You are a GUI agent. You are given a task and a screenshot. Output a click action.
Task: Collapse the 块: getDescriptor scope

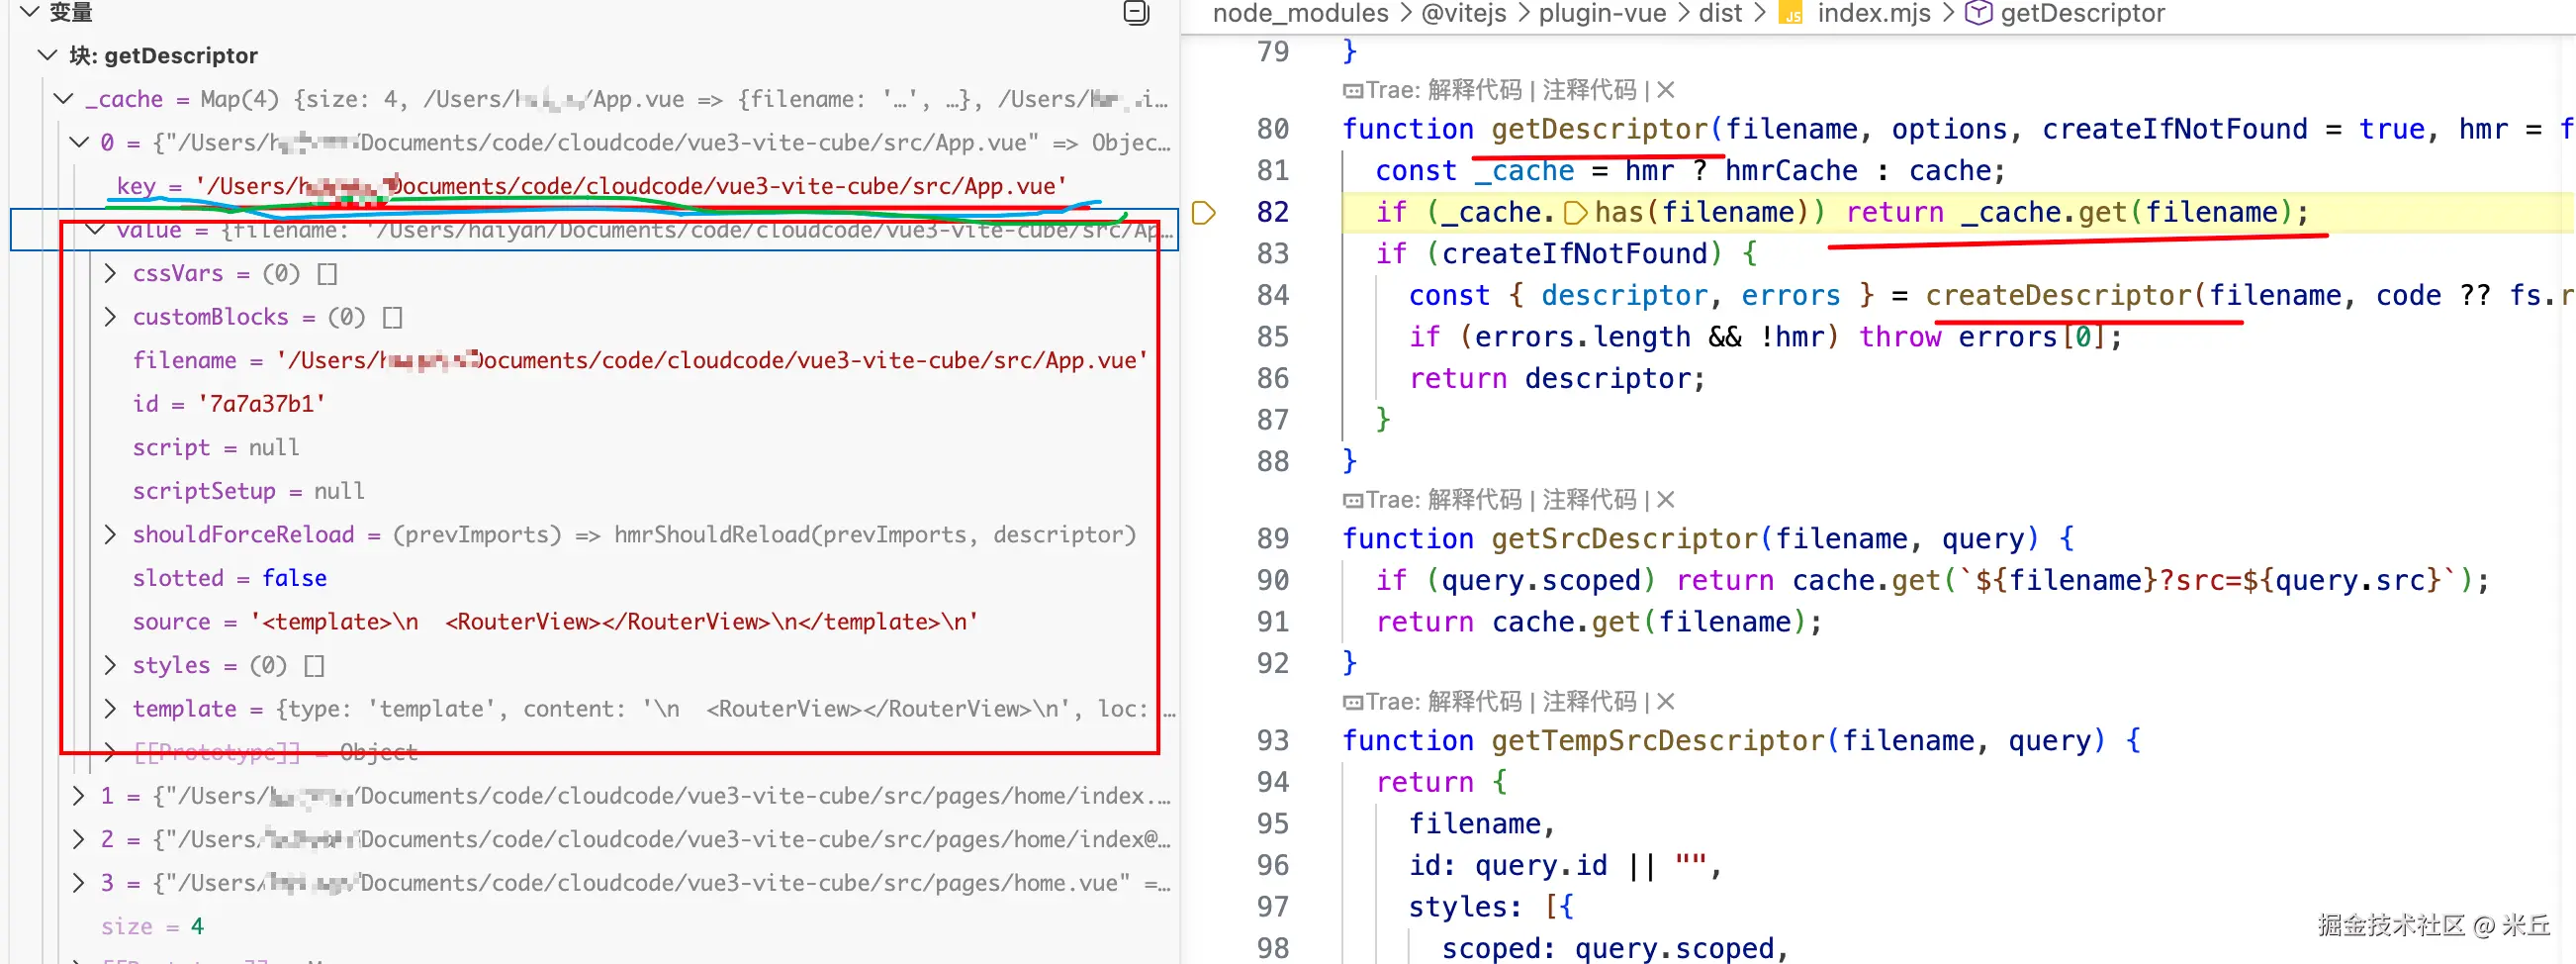coord(47,55)
